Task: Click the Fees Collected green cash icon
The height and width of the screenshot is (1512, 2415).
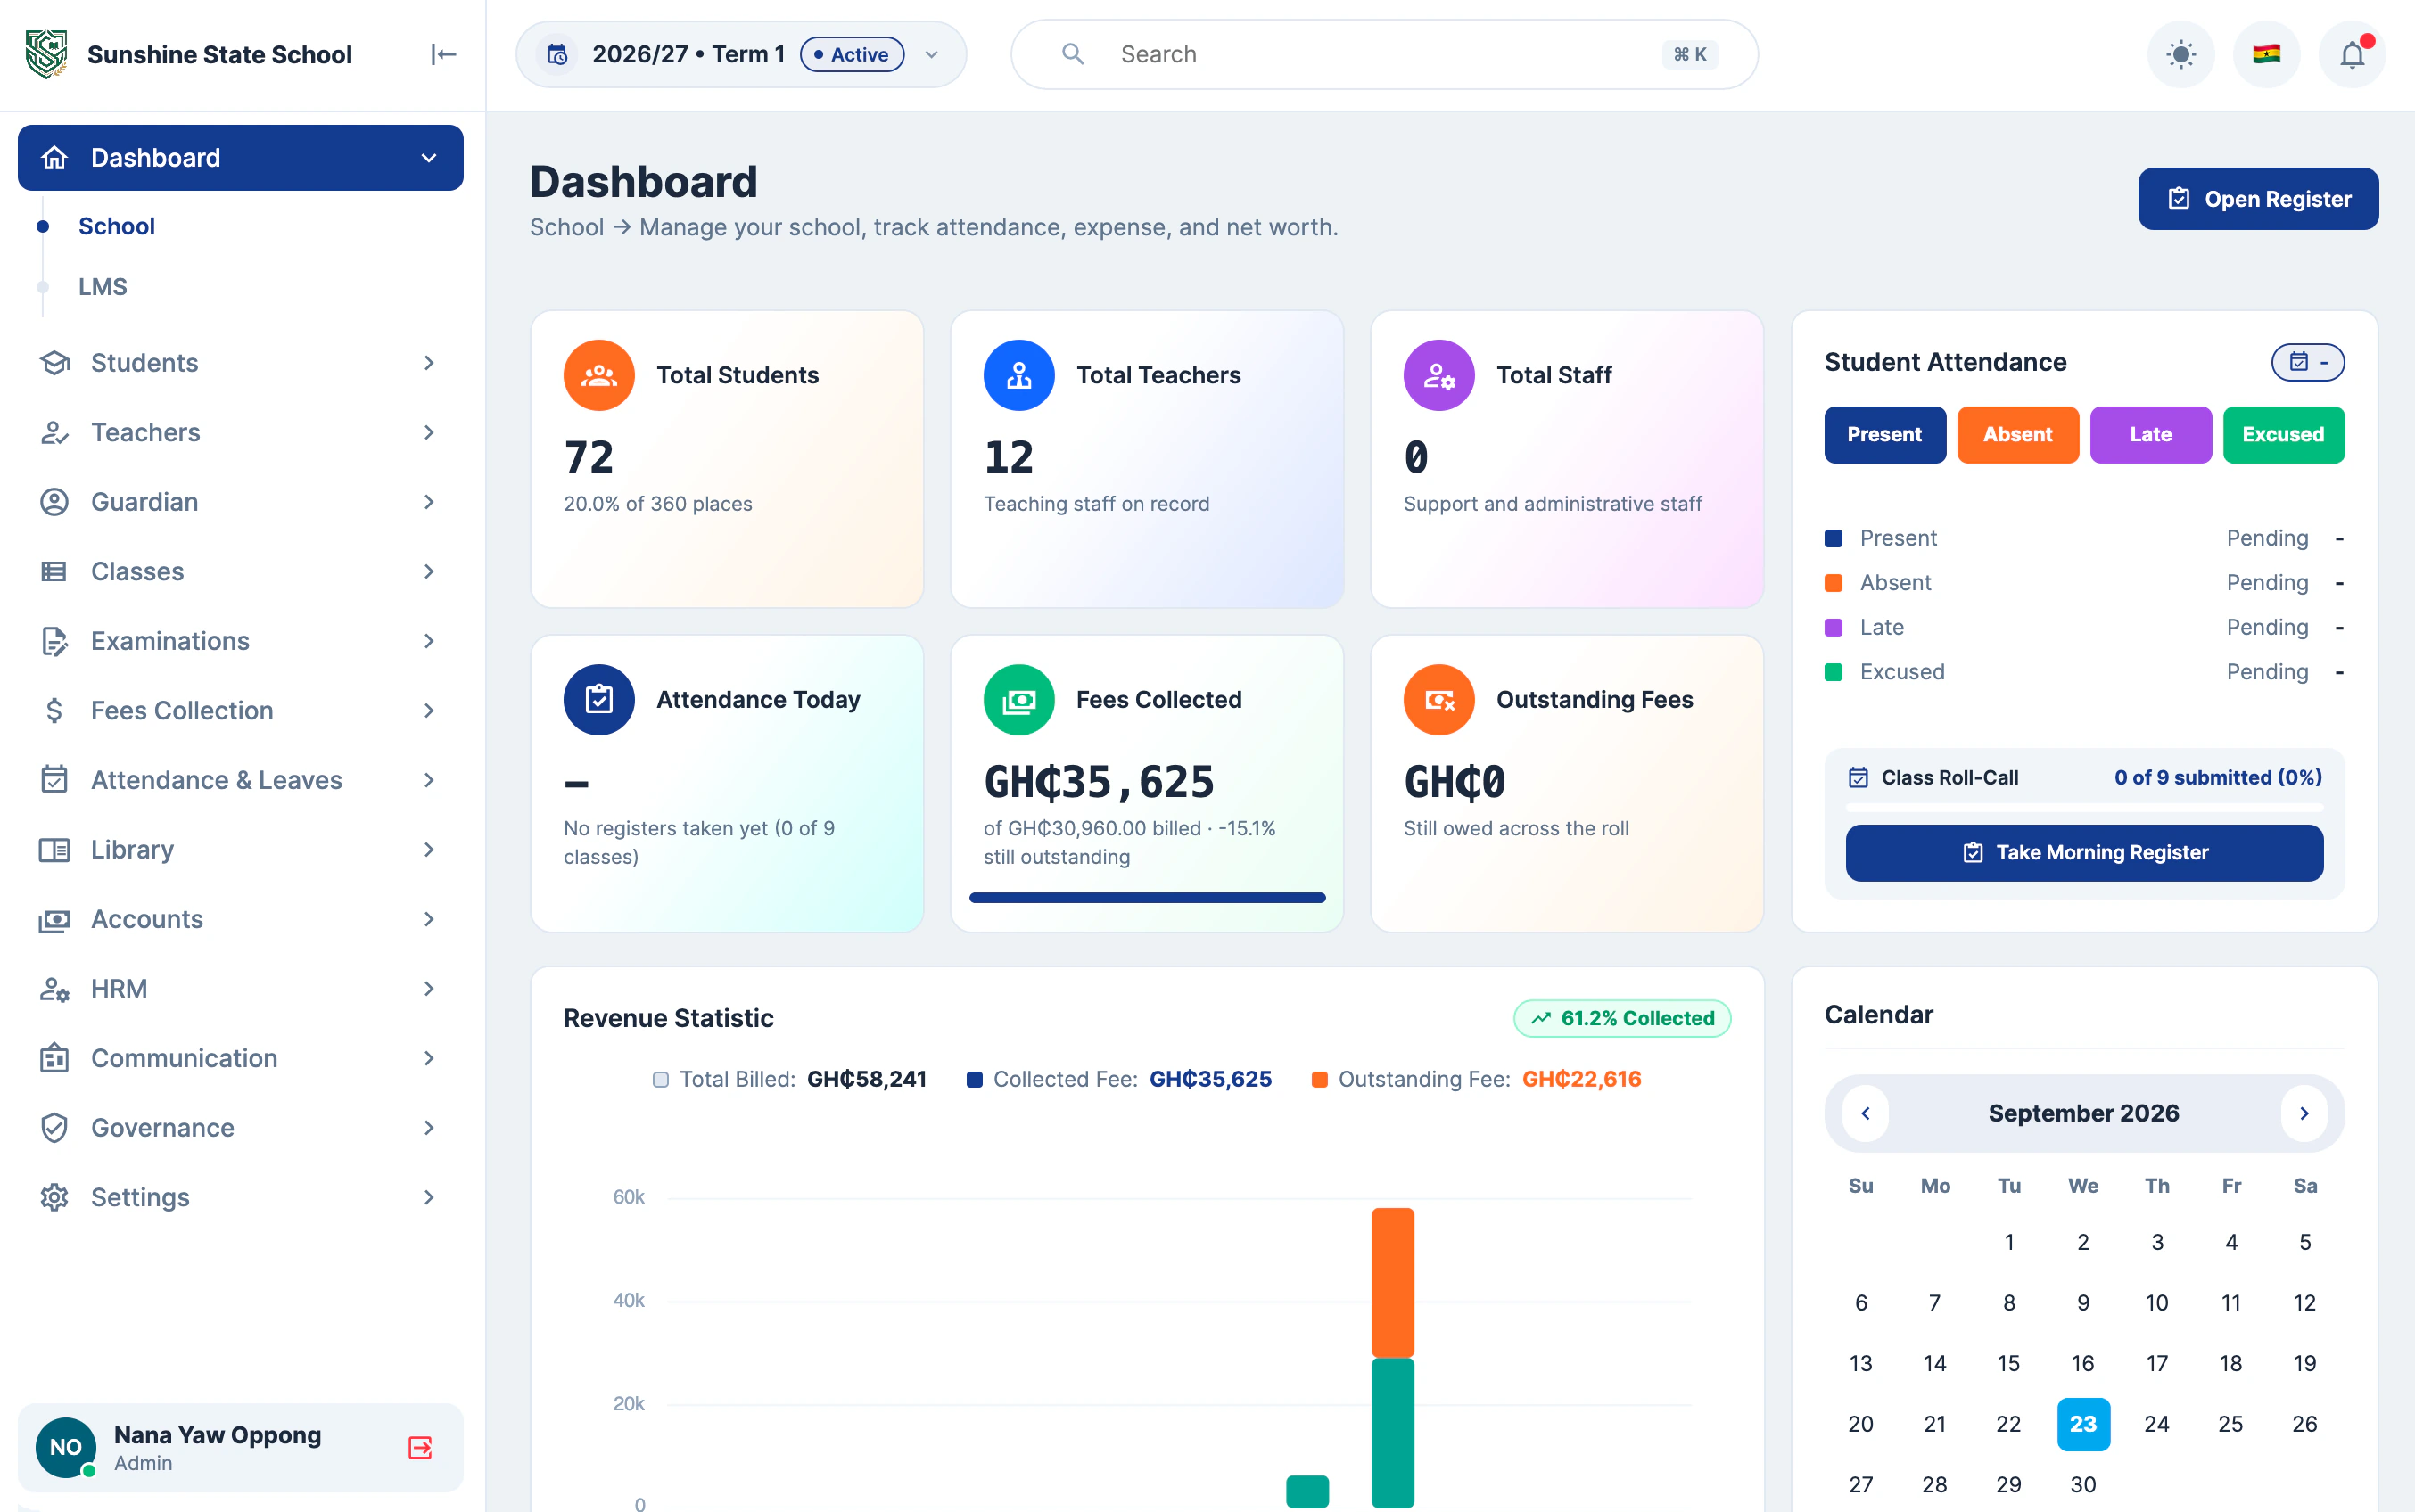Action: click(1019, 700)
